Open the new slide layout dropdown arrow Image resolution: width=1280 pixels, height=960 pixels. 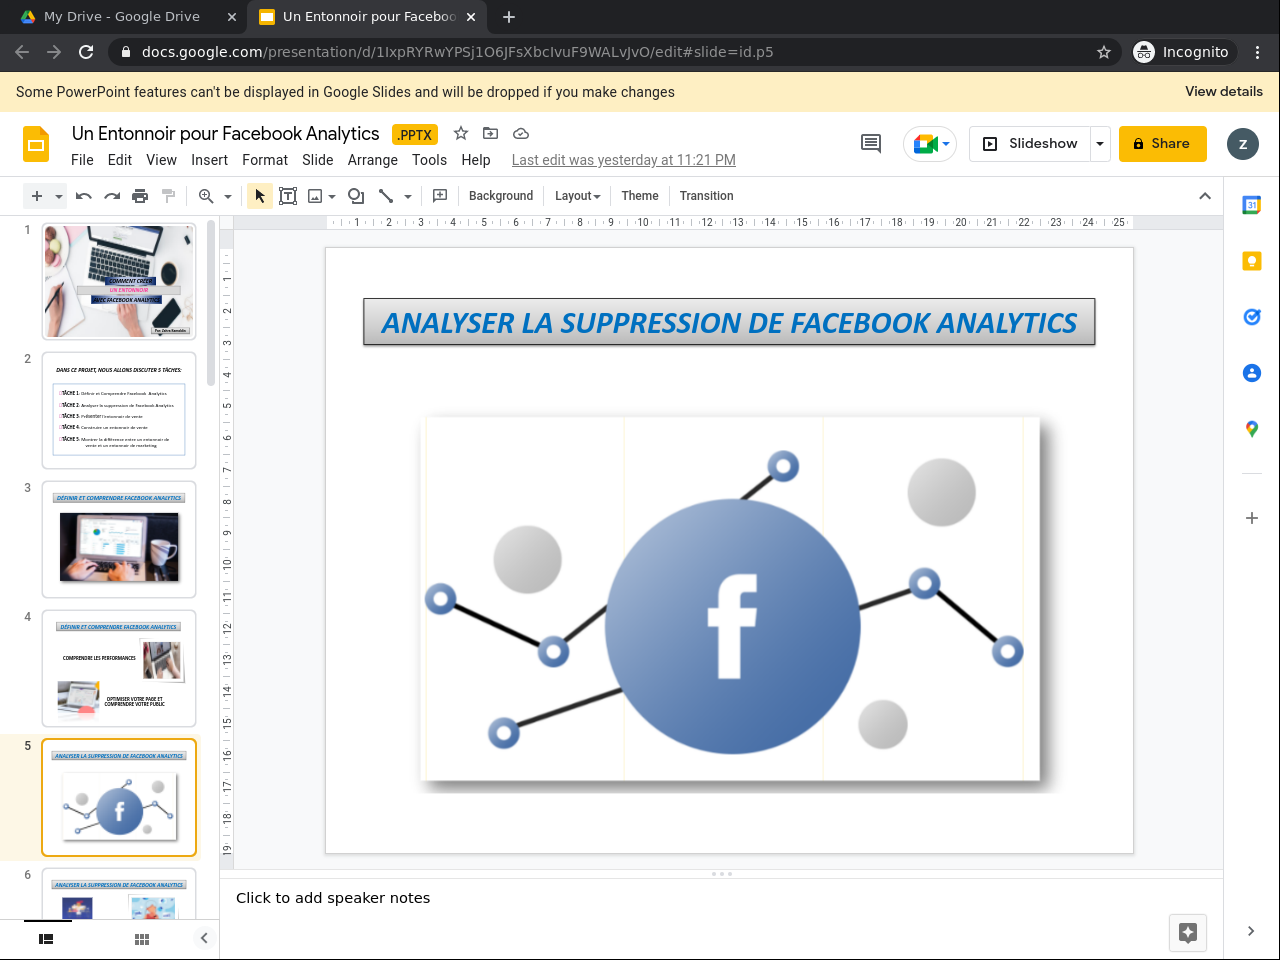pos(59,196)
